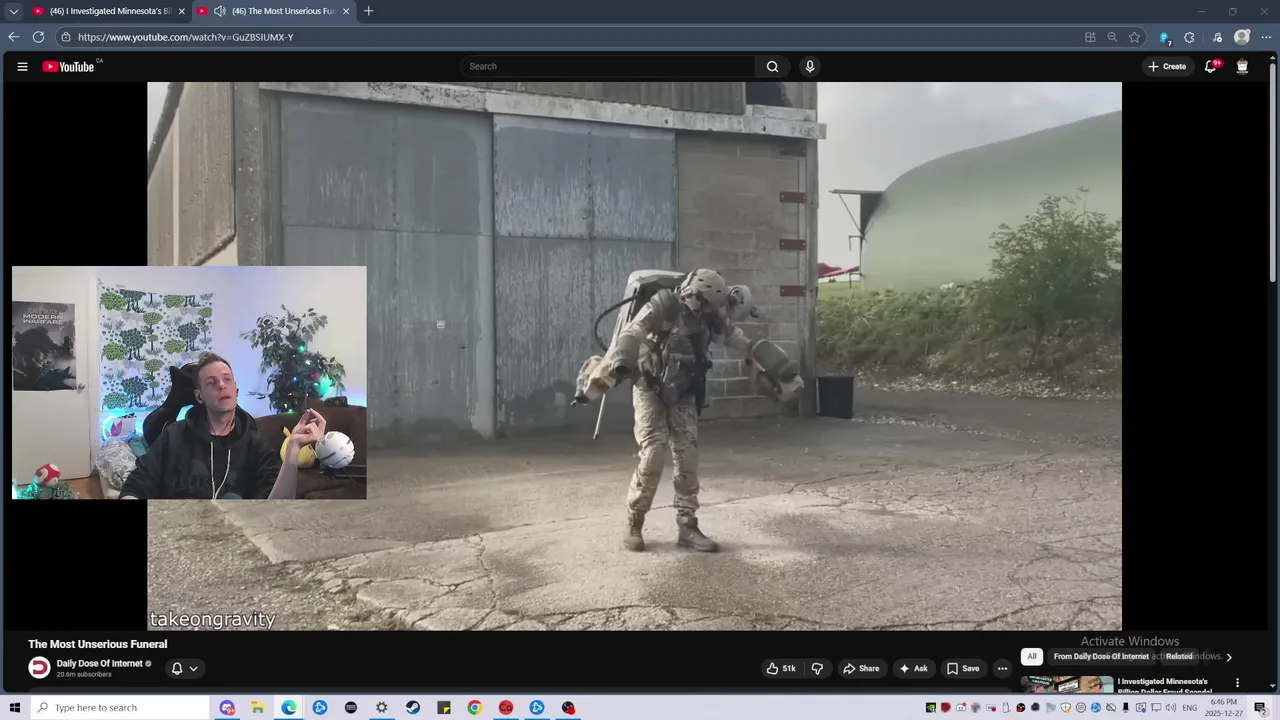Open the browser profile avatar

click(1242, 37)
